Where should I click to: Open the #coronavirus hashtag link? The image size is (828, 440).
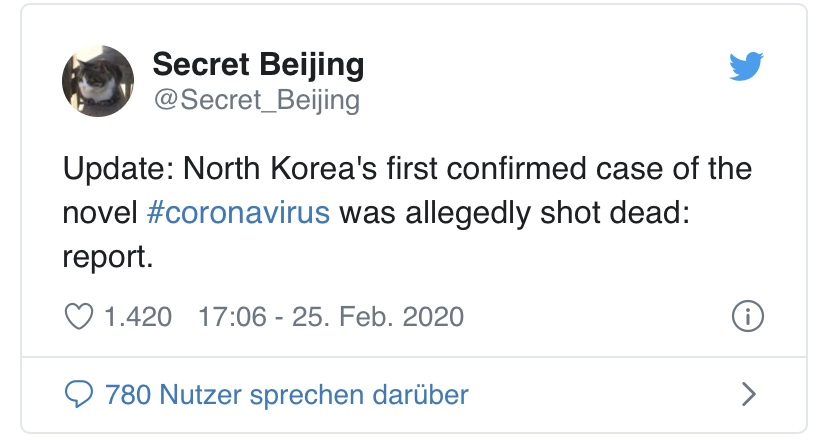pyautogui.click(x=238, y=212)
